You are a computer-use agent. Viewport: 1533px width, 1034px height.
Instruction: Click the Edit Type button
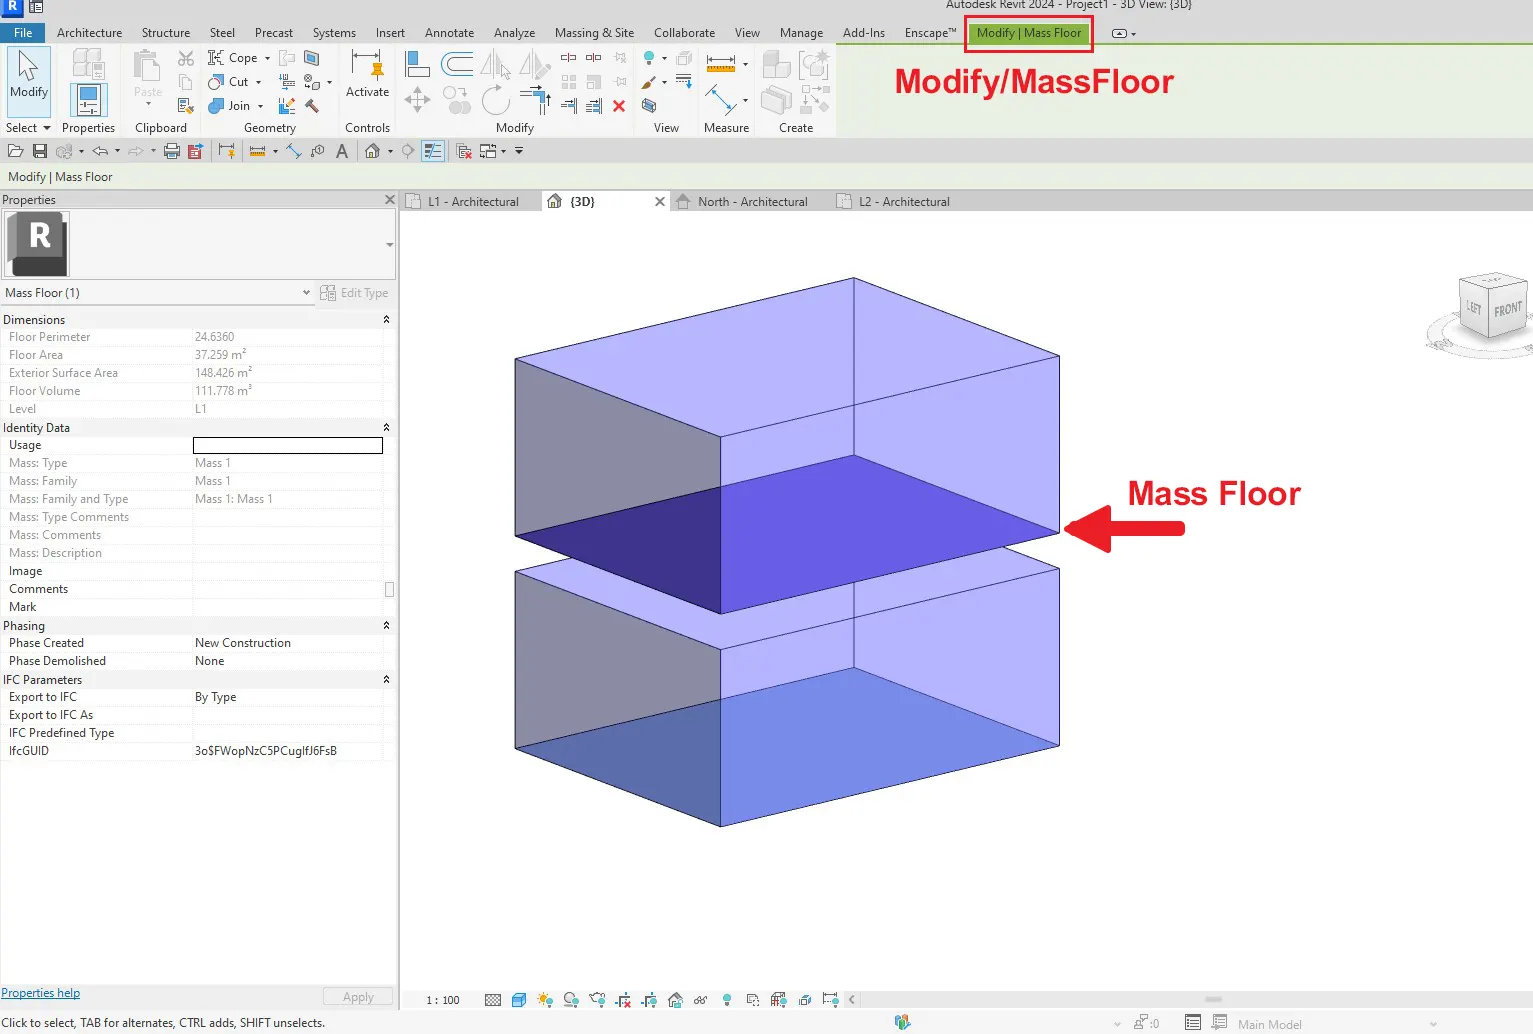coord(355,293)
